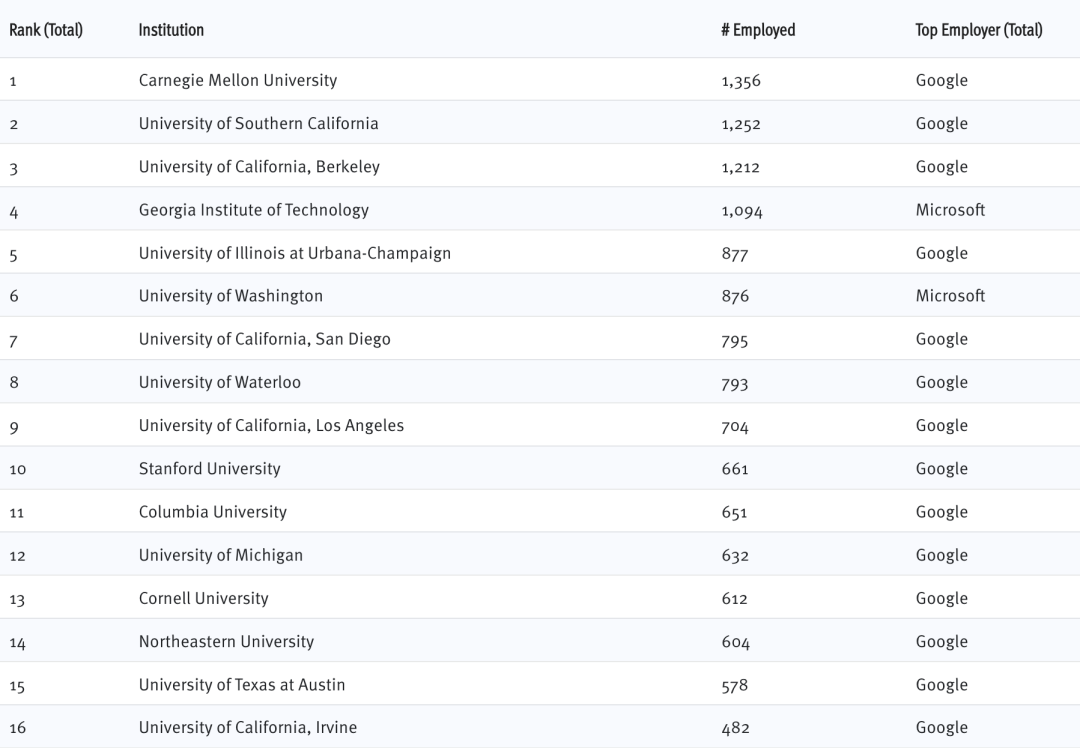
Task: Click the 1,252 employed value
Action: [x=741, y=125]
